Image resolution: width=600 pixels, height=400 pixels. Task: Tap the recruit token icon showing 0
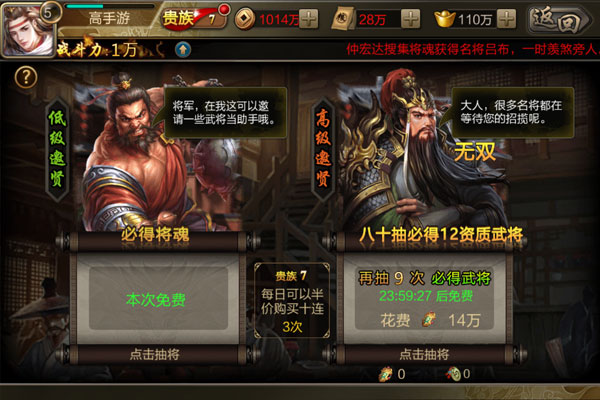(386, 374)
